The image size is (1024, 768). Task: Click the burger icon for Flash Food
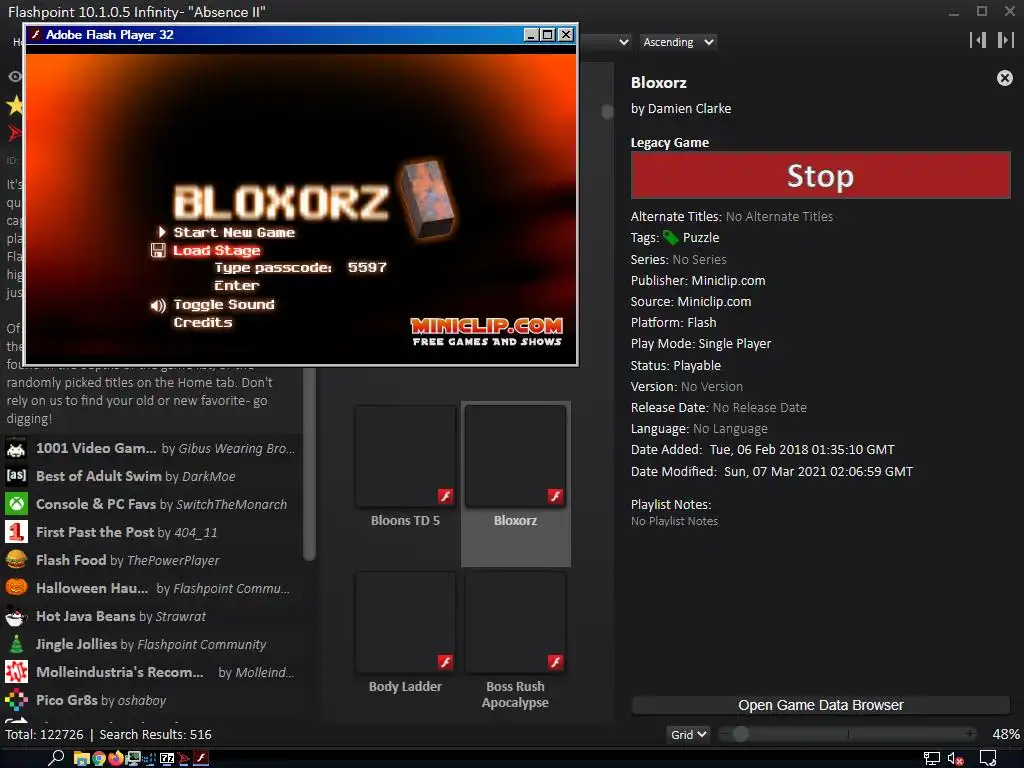coord(16,560)
